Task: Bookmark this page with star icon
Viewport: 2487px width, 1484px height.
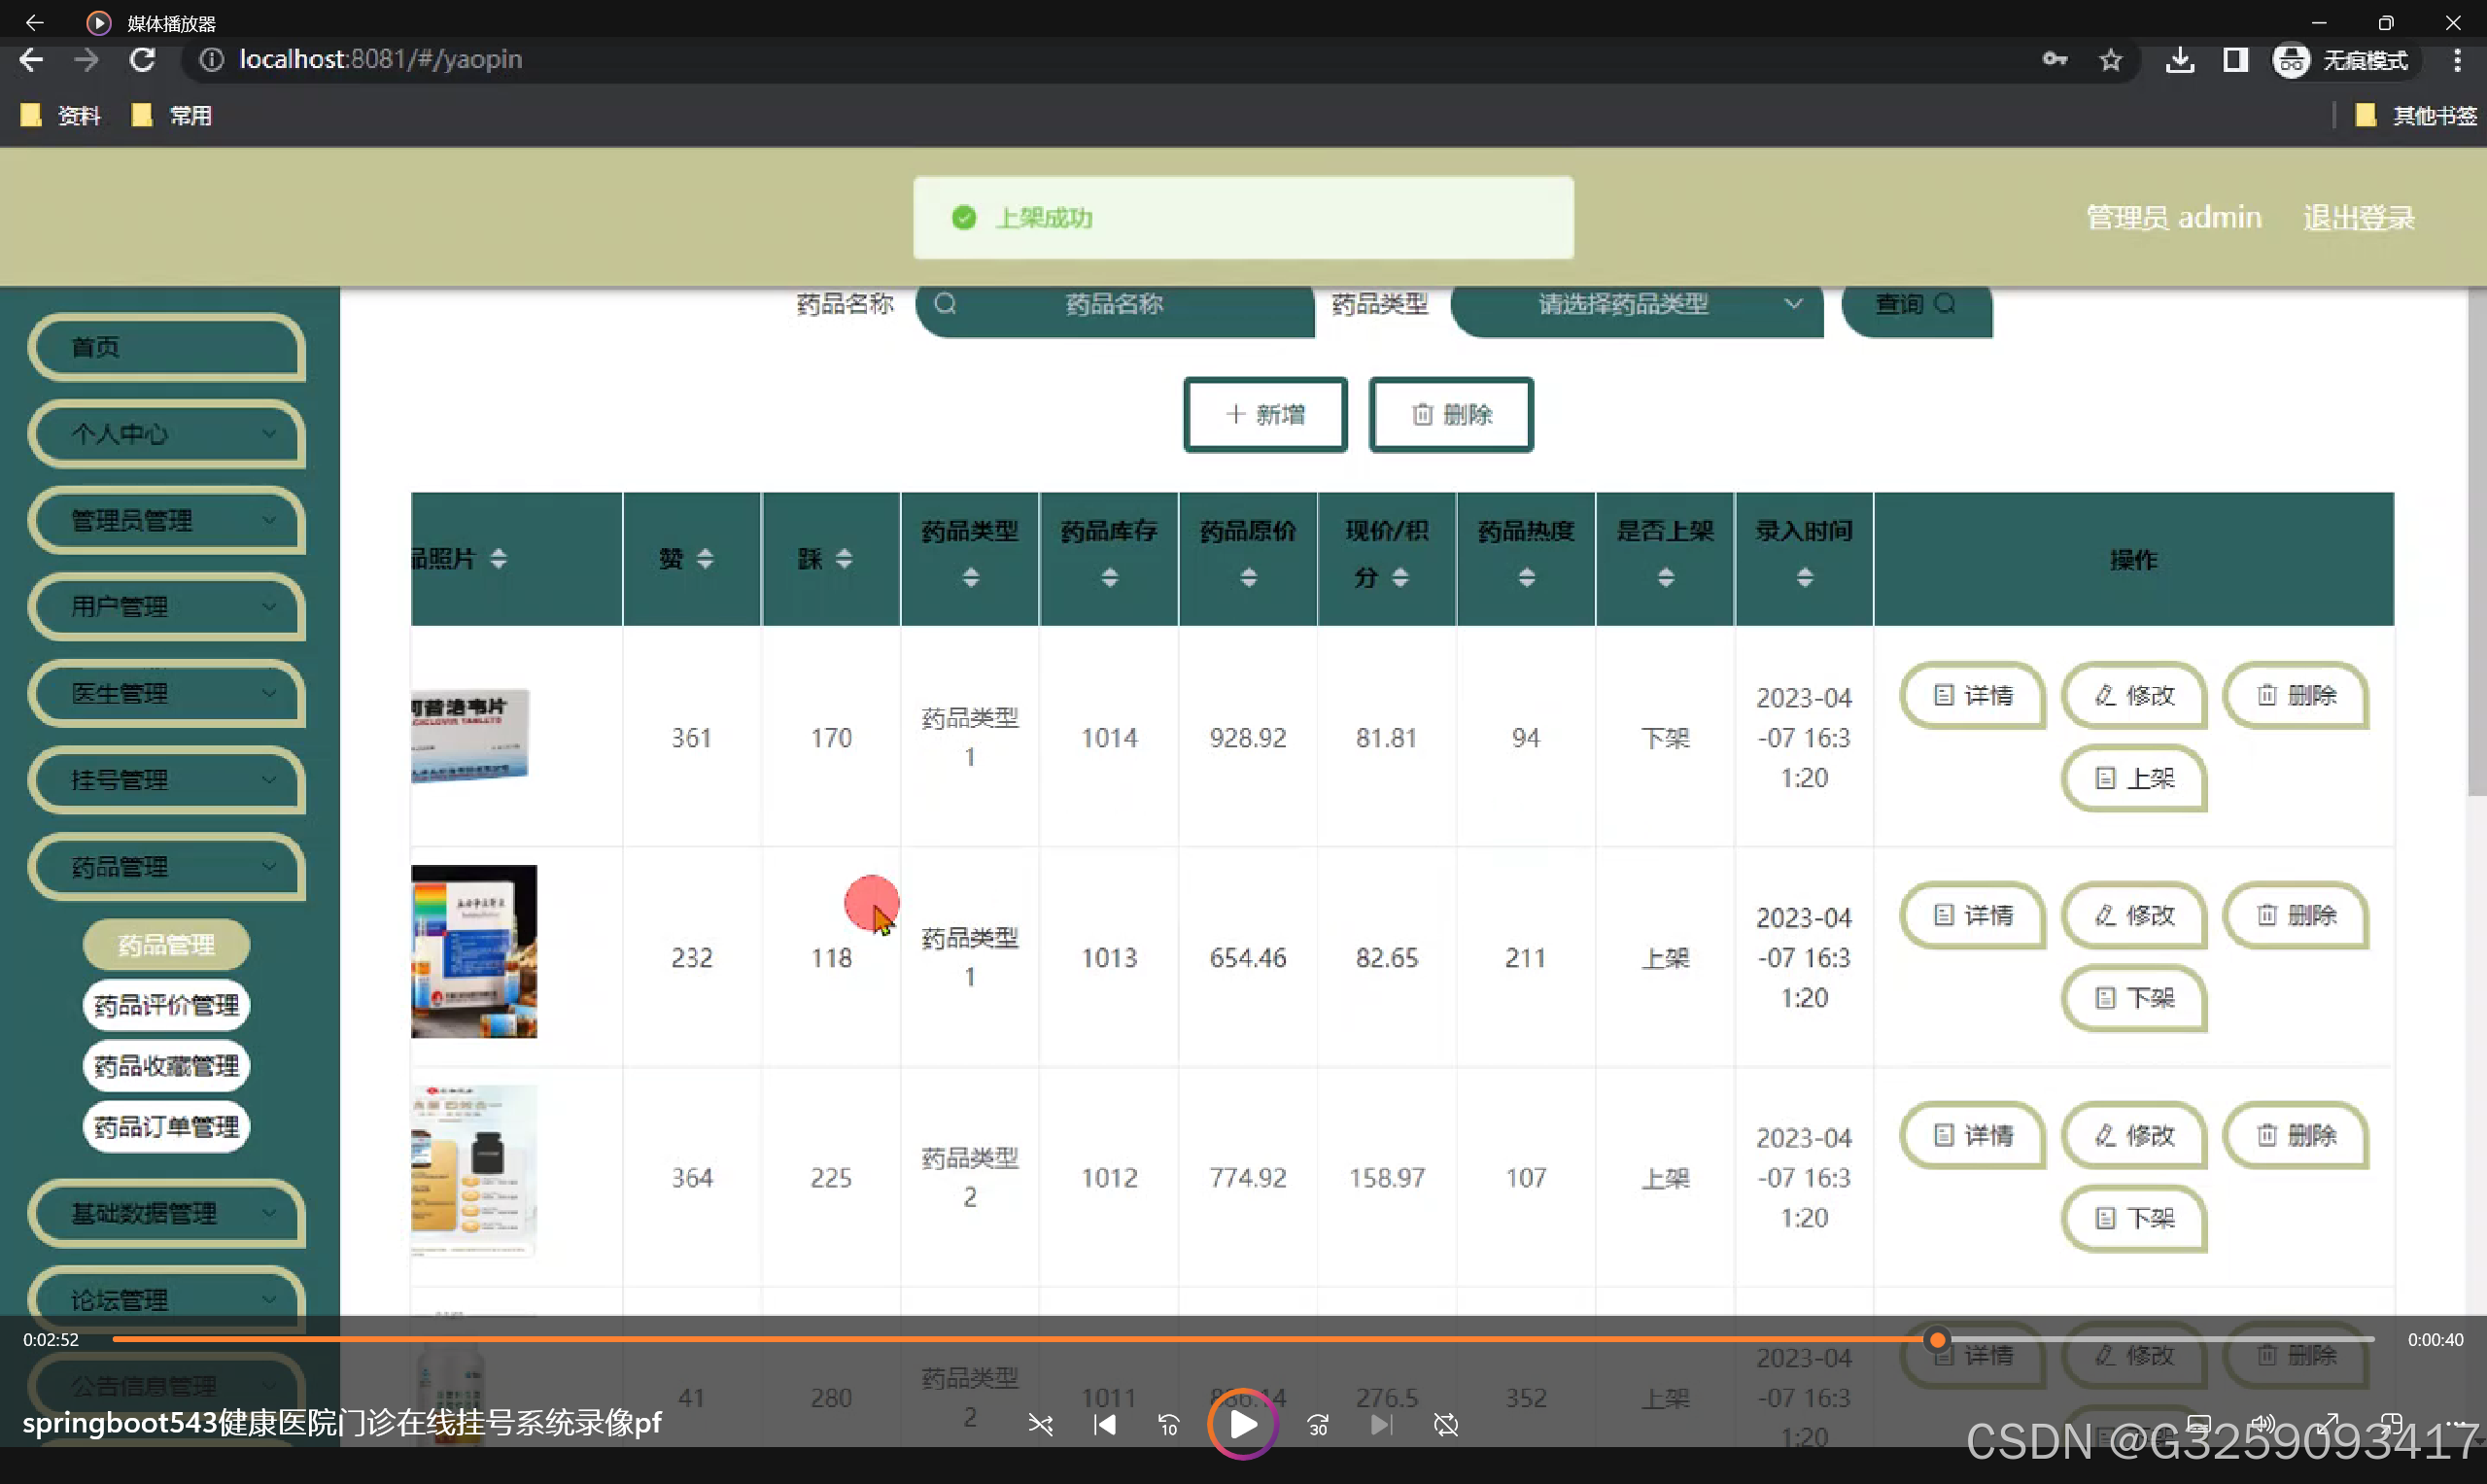Action: coord(2110,60)
